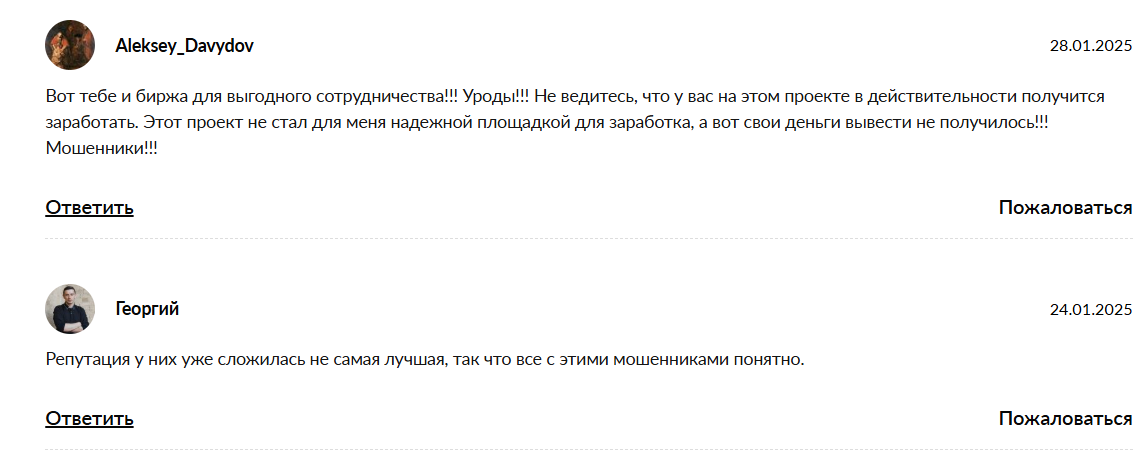Click Георгий's round profile photo

(70, 309)
